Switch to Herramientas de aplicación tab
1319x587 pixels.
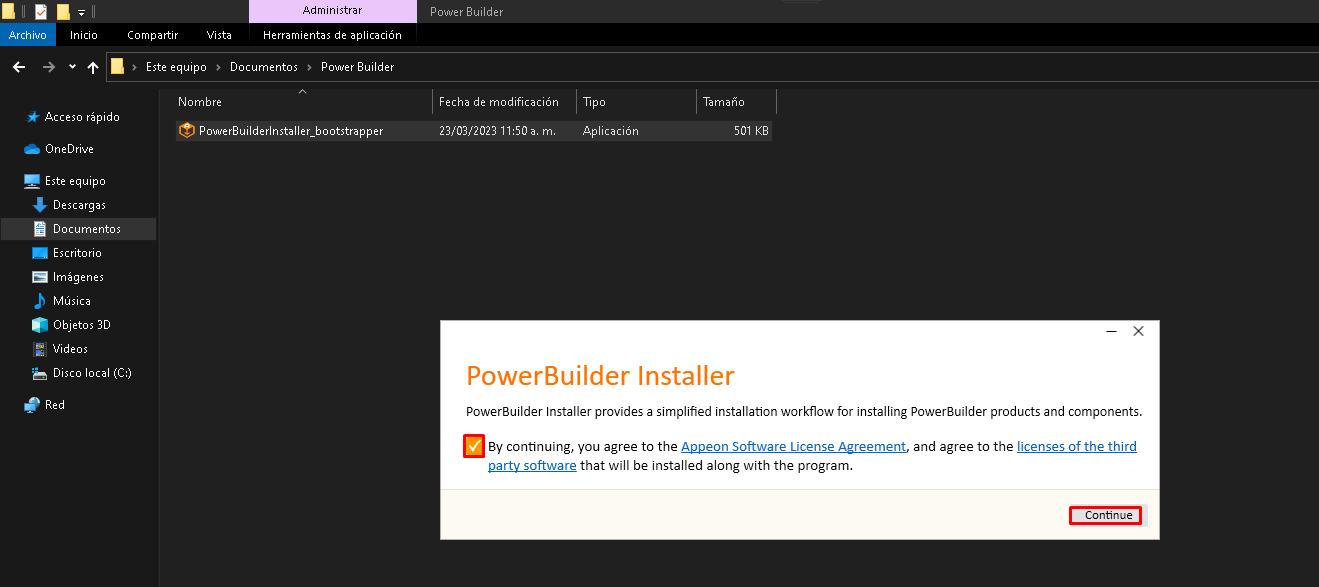[x=332, y=35]
